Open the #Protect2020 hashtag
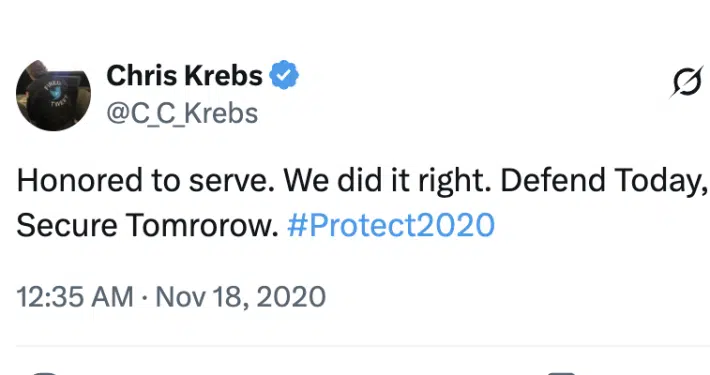The height and width of the screenshot is (375, 710). (x=391, y=225)
